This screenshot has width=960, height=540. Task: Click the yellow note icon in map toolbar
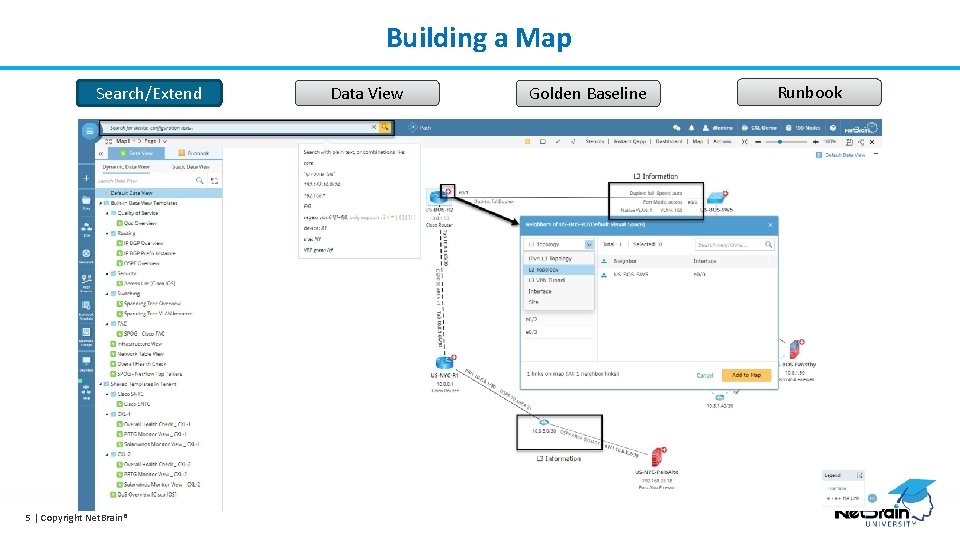(x=527, y=141)
